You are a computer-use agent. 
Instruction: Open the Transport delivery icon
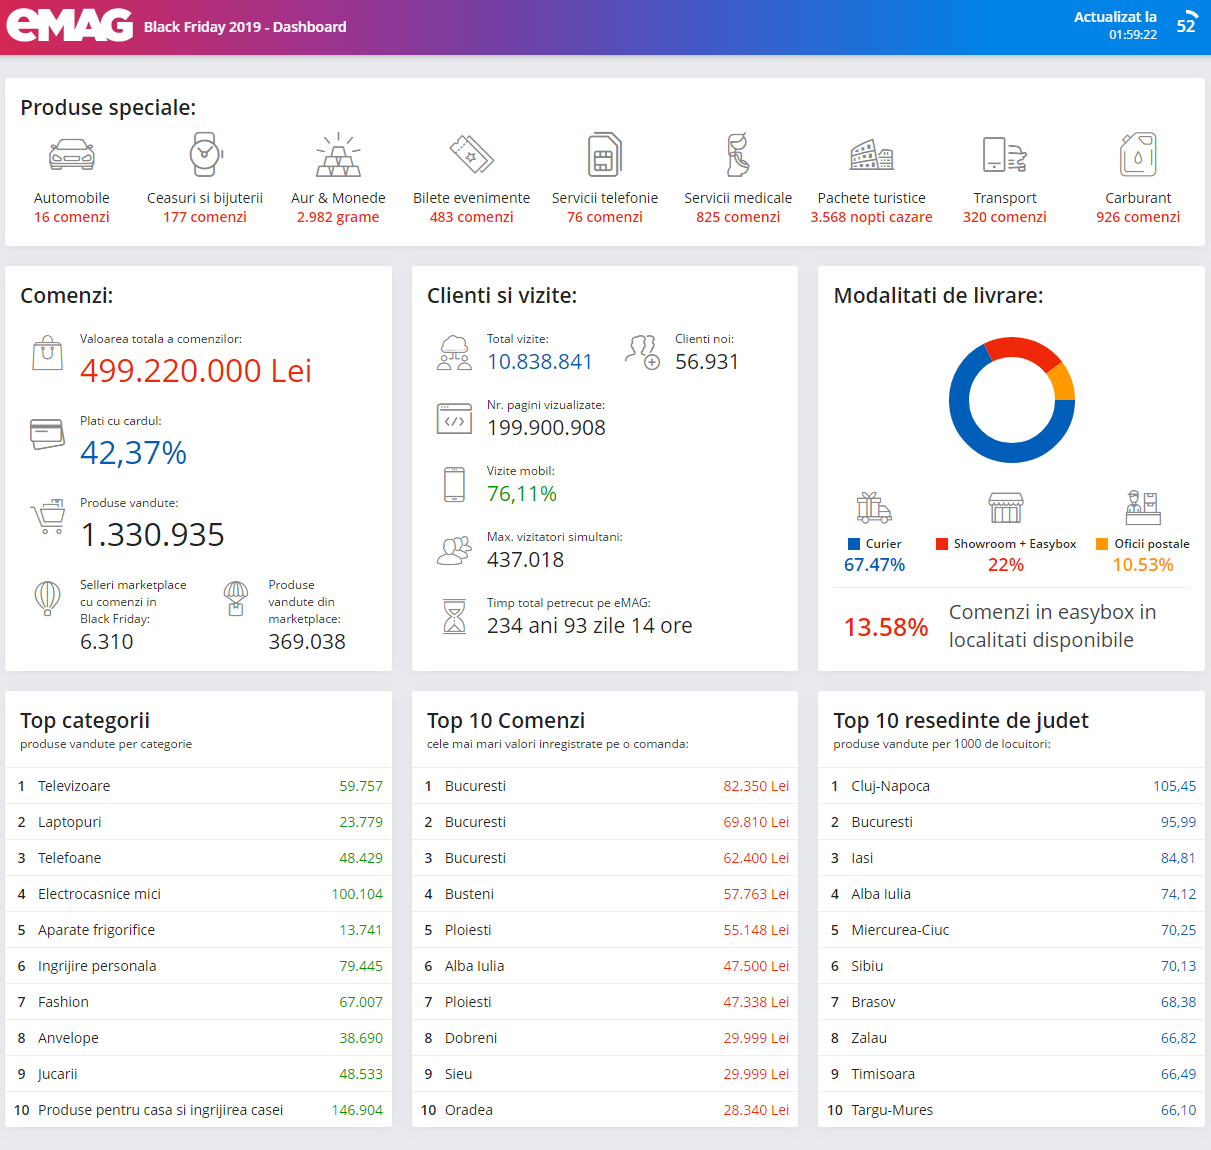(x=1005, y=155)
